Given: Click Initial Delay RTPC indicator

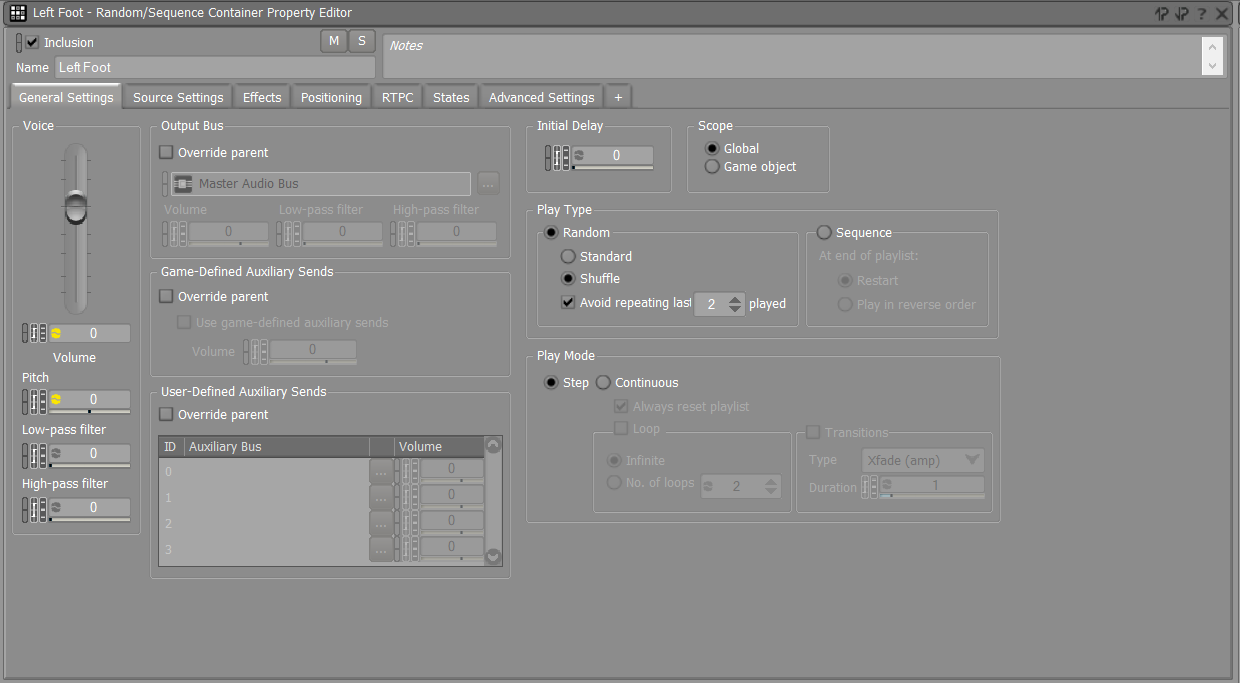Looking at the screenshot, I should click(x=557, y=157).
